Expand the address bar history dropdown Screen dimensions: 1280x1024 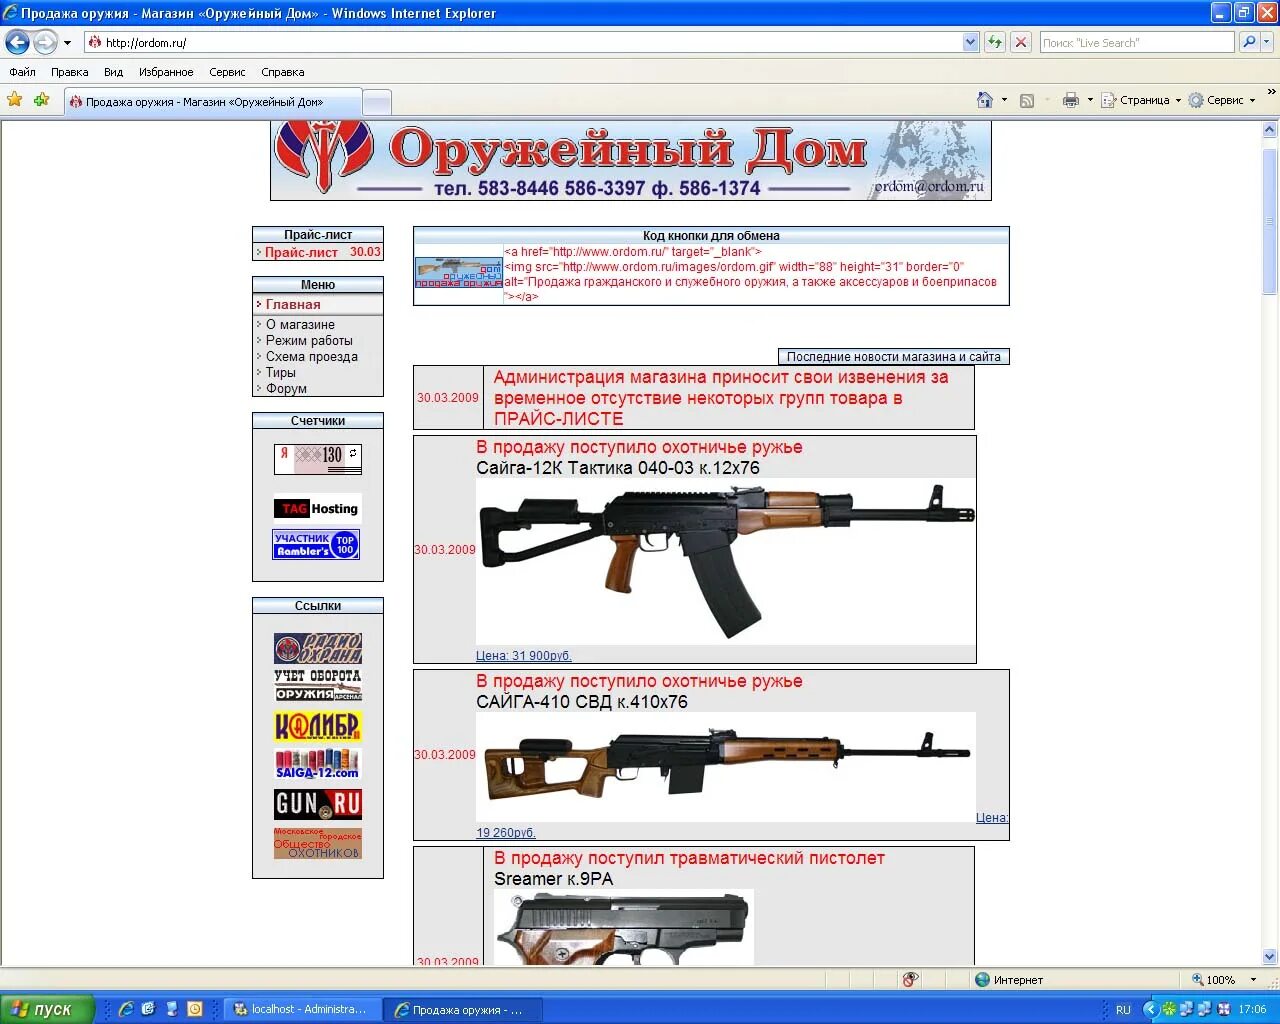(970, 42)
